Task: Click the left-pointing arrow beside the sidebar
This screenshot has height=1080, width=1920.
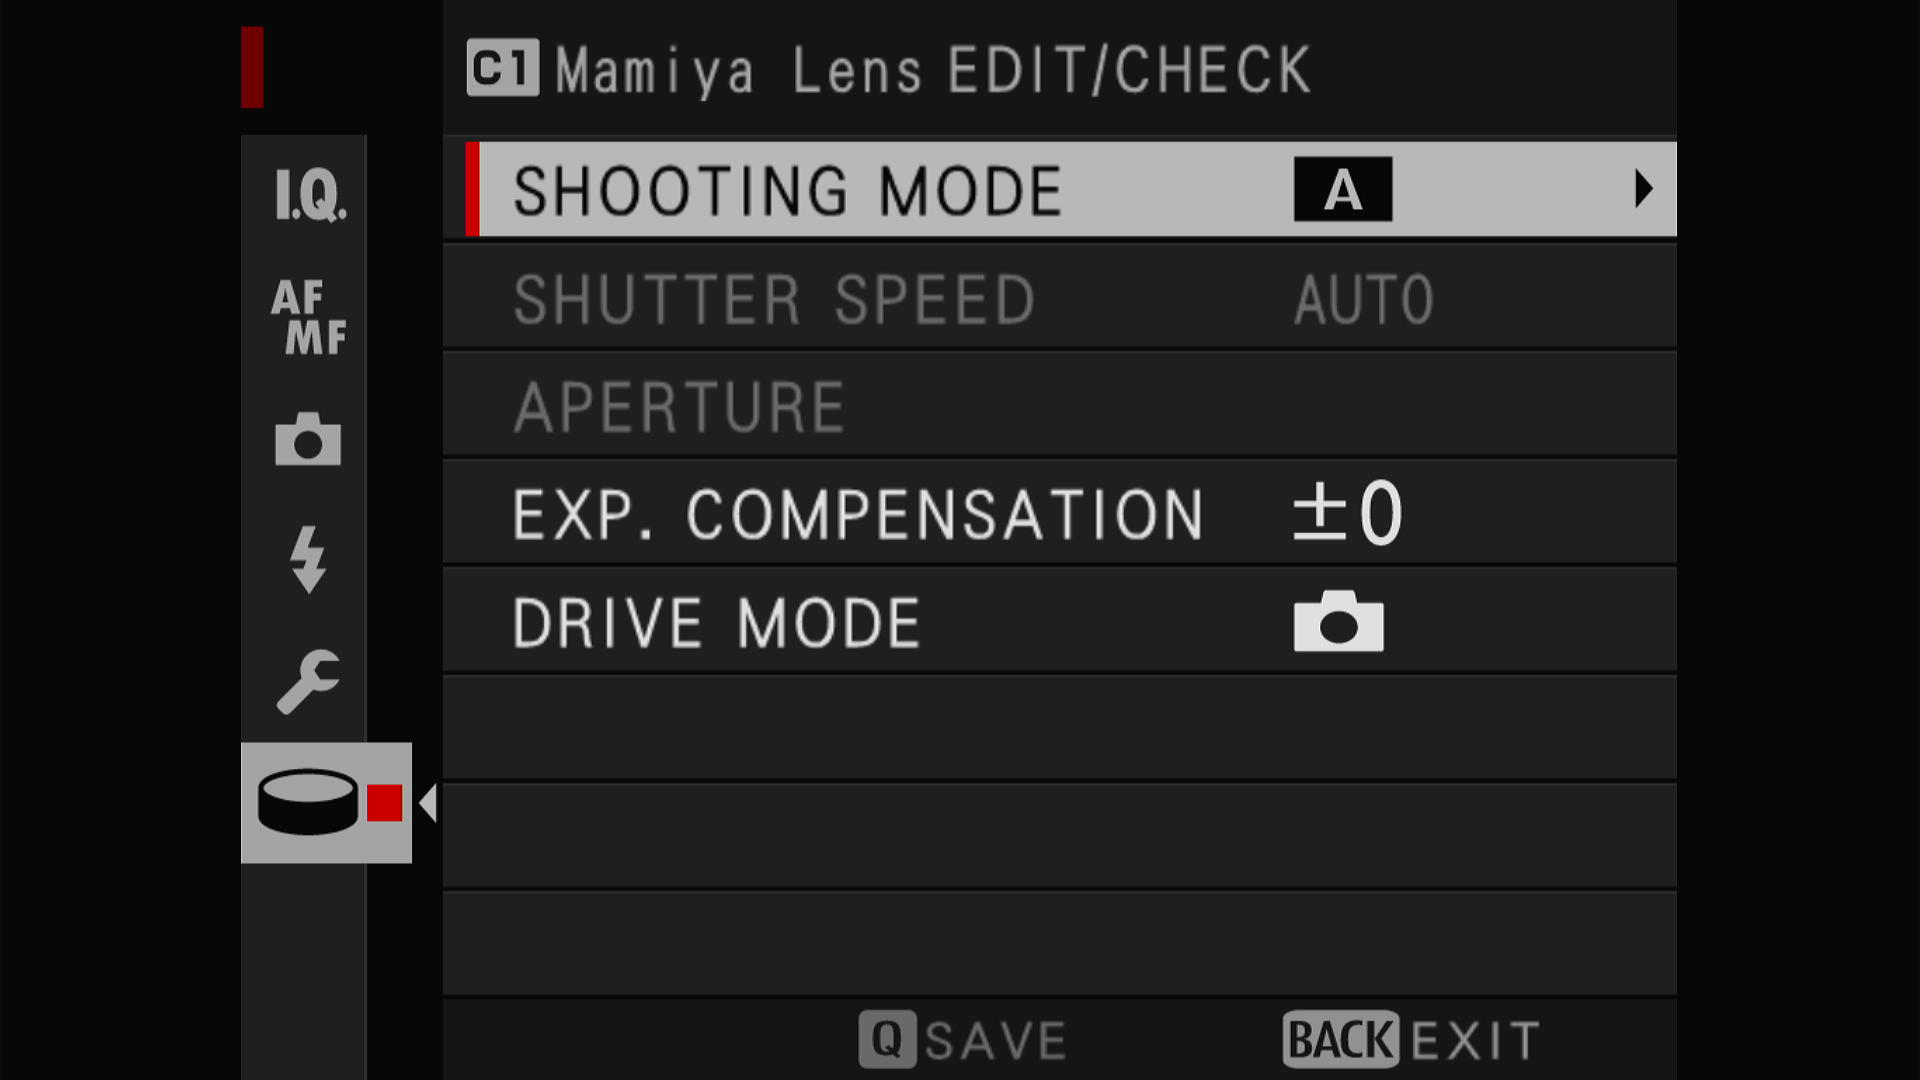Action: click(429, 803)
